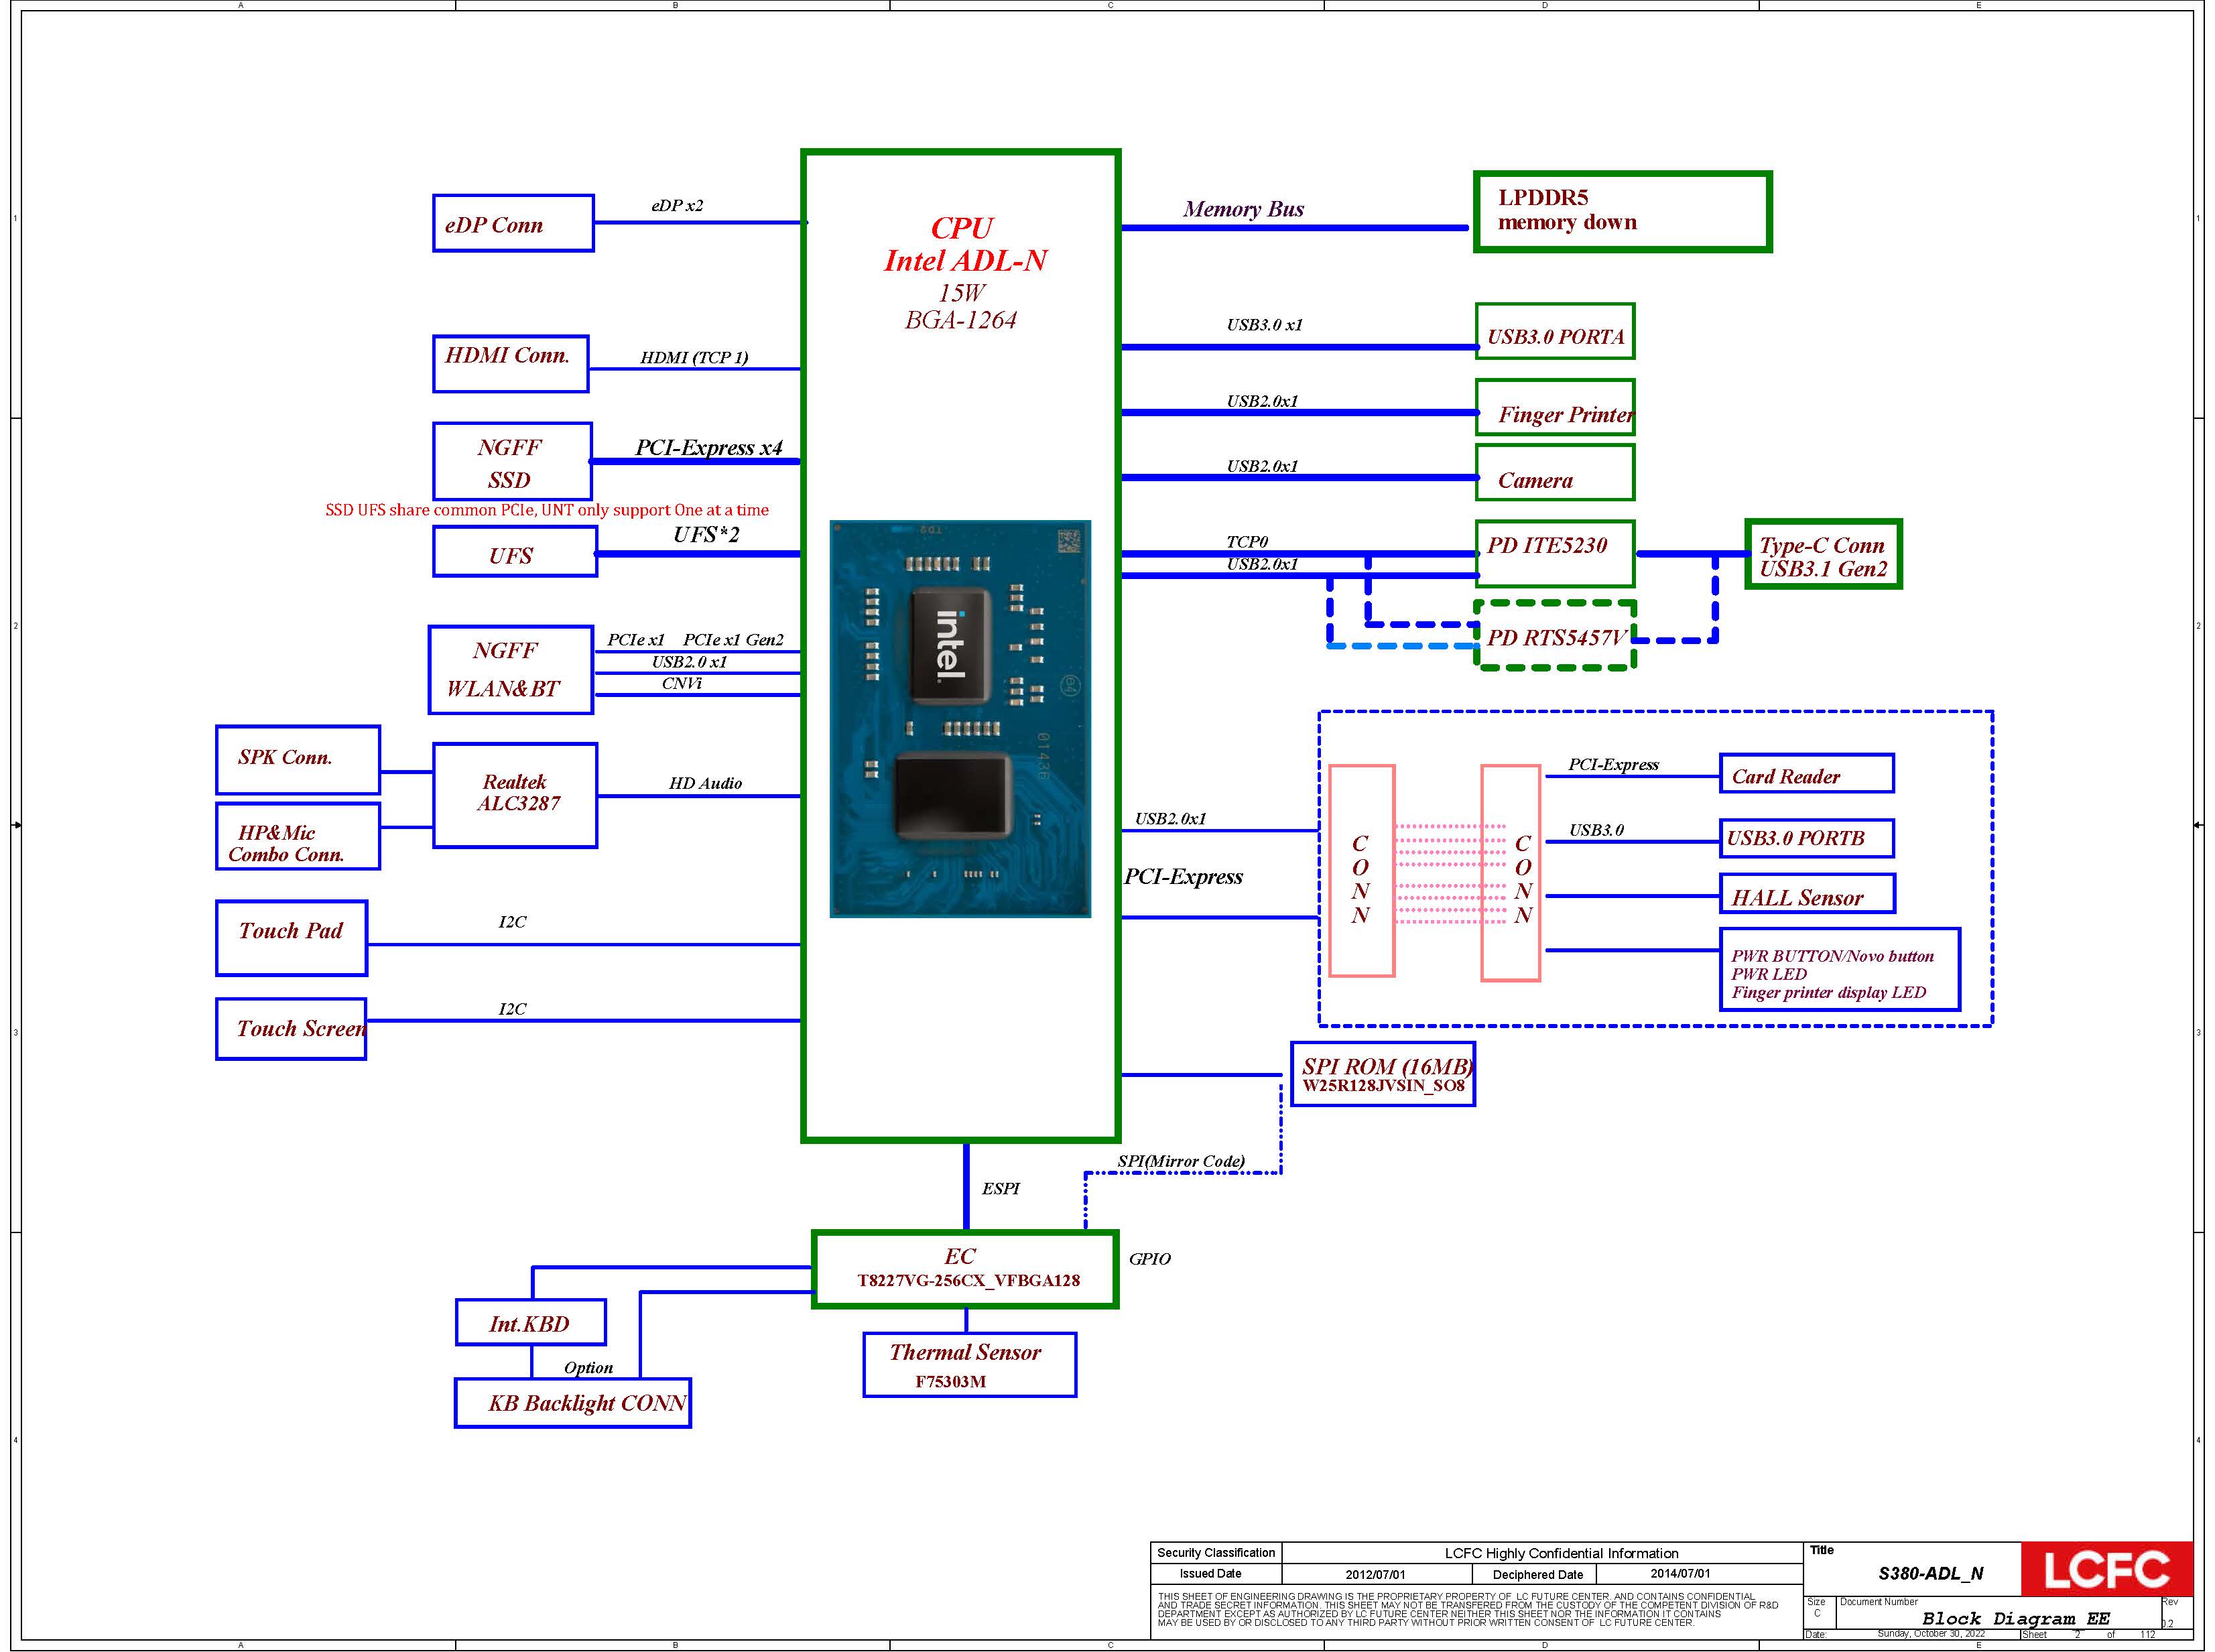Select the USB3.0 PORTA block
The image size is (2215, 1652).
tap(1554, 332)
